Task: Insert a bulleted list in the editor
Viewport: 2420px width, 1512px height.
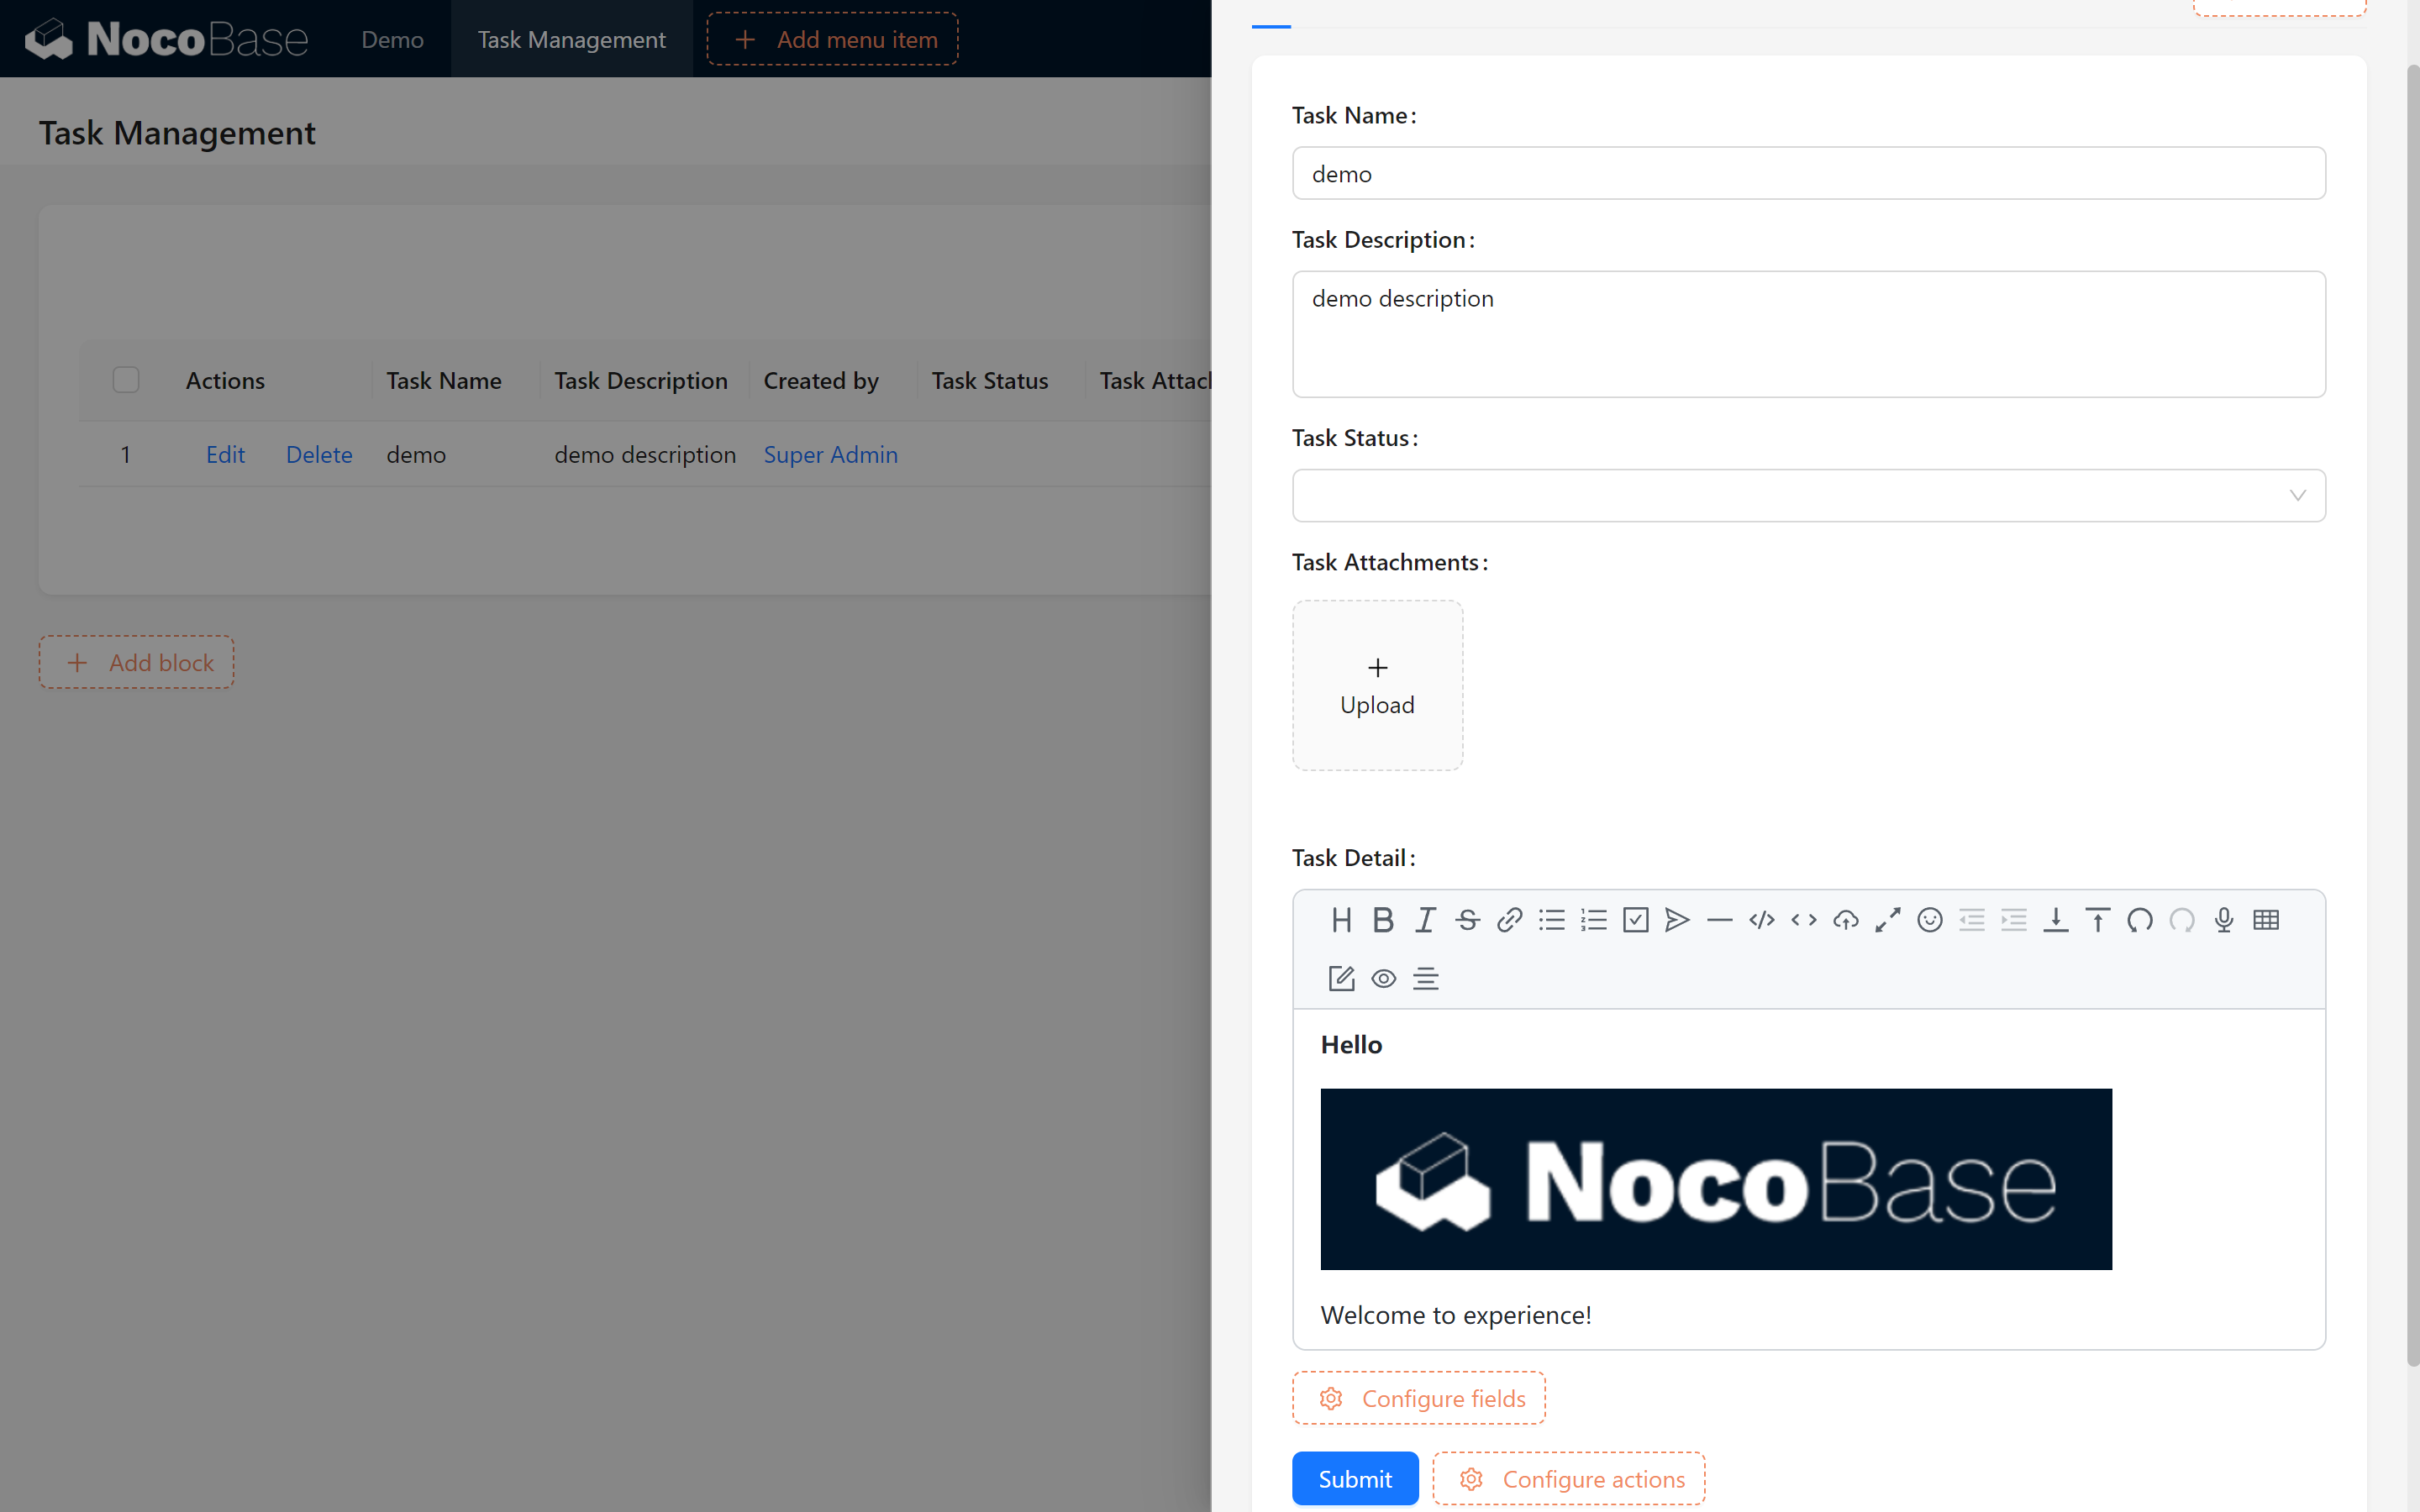Action: tap(1551, 920)
